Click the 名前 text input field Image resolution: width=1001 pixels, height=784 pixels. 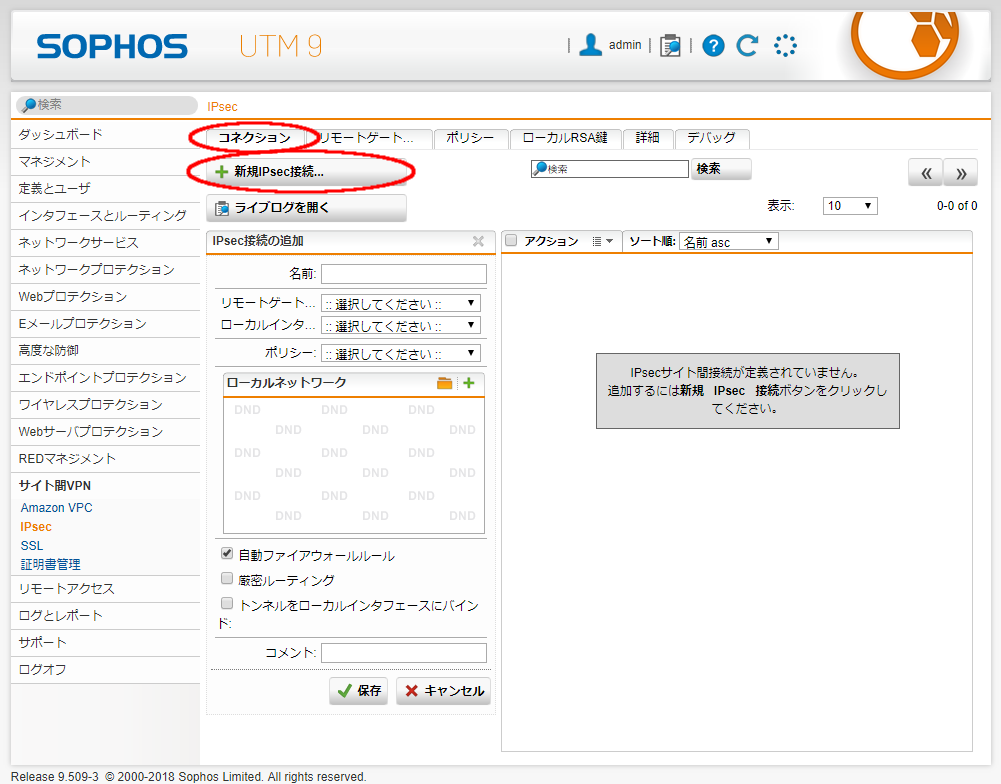[403, 274]
